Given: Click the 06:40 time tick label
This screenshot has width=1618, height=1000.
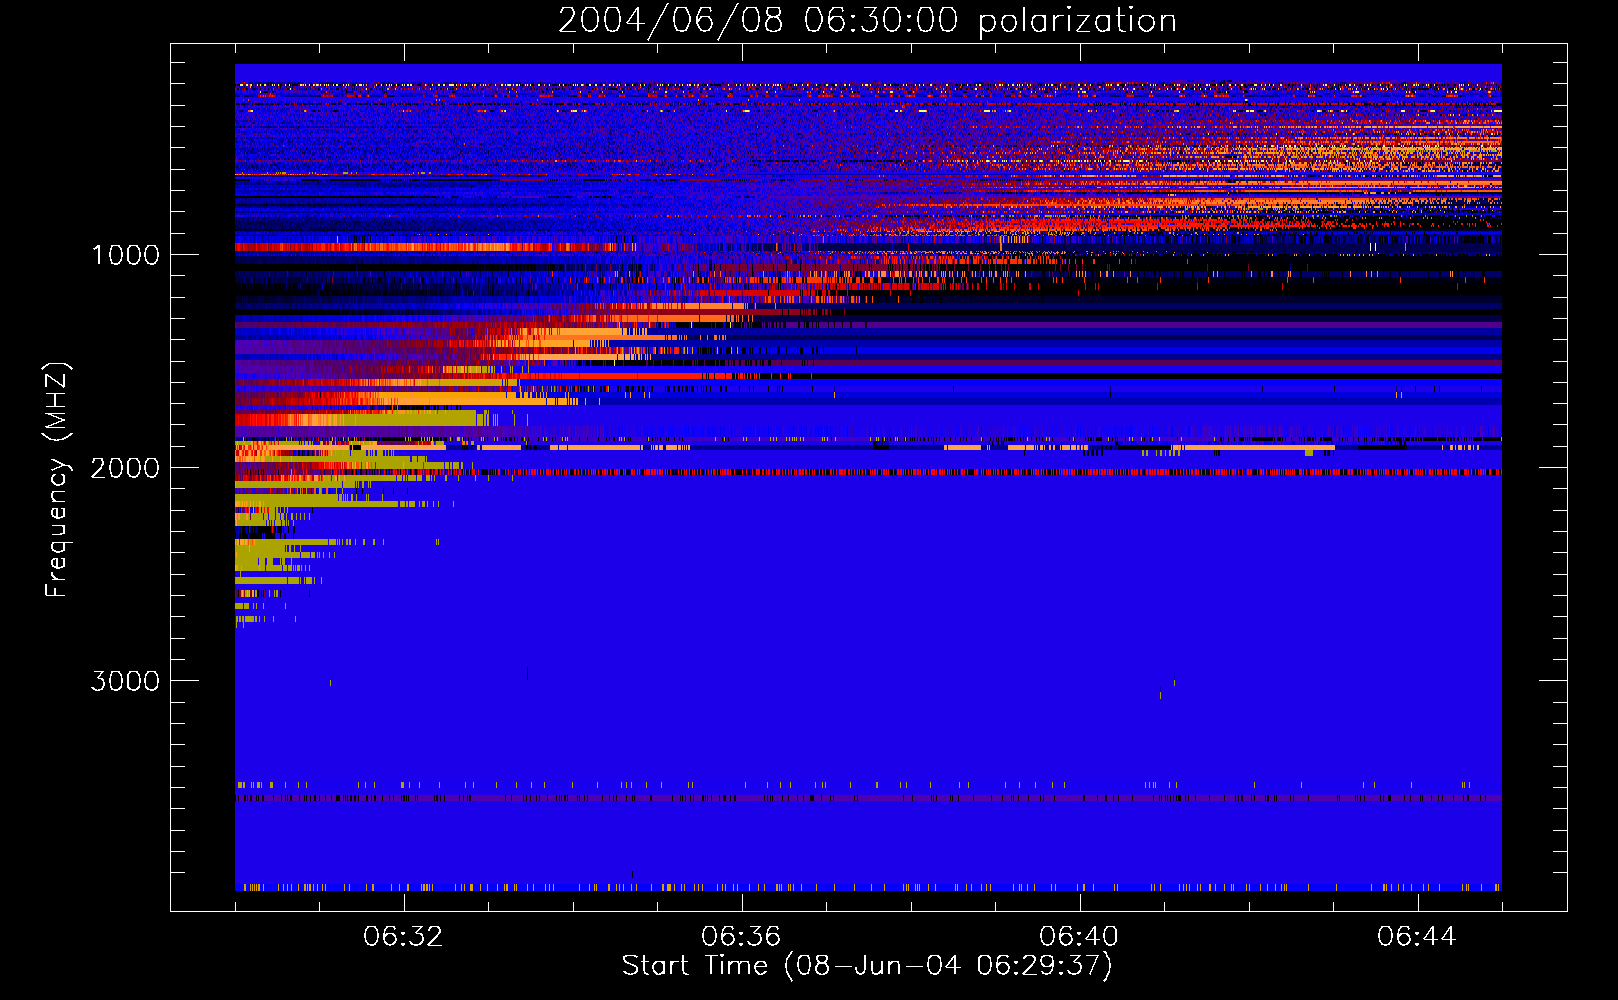Looking at the screenshot, I should coord(1079,937).
